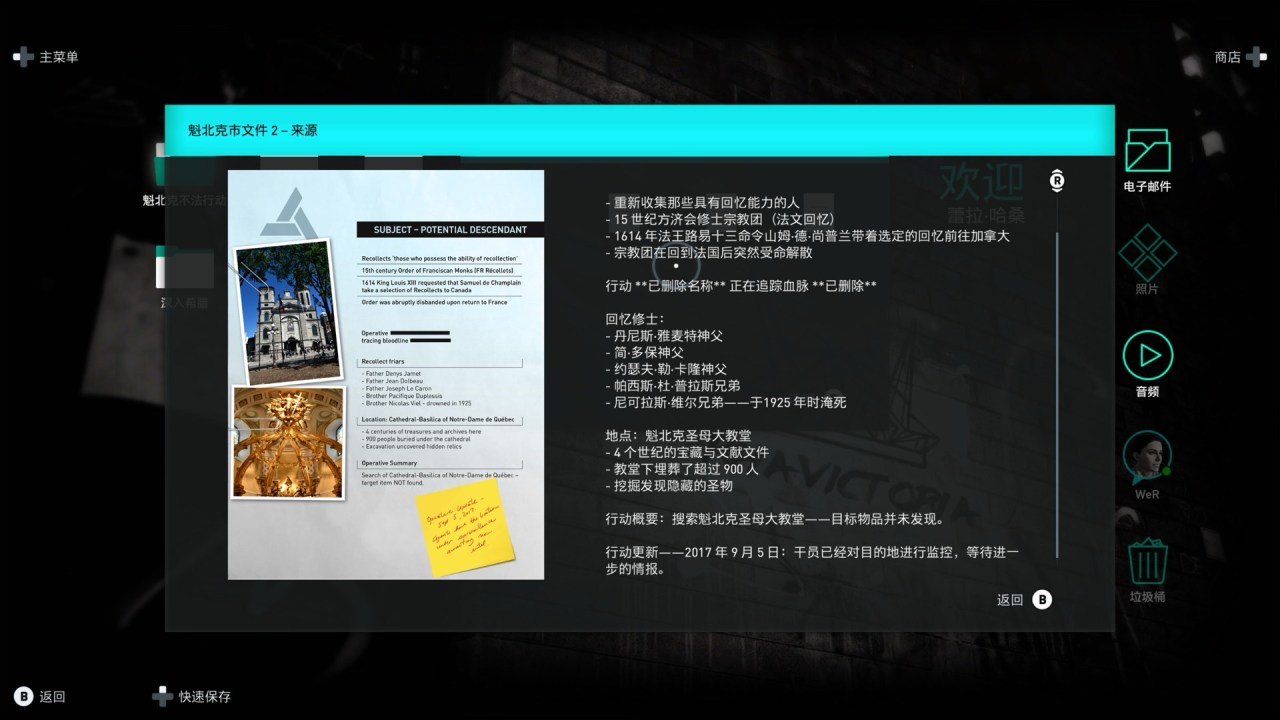Open the 垃圾桶 trash bin icon
Screen dimensions: 1280x720
[1147, 561]
